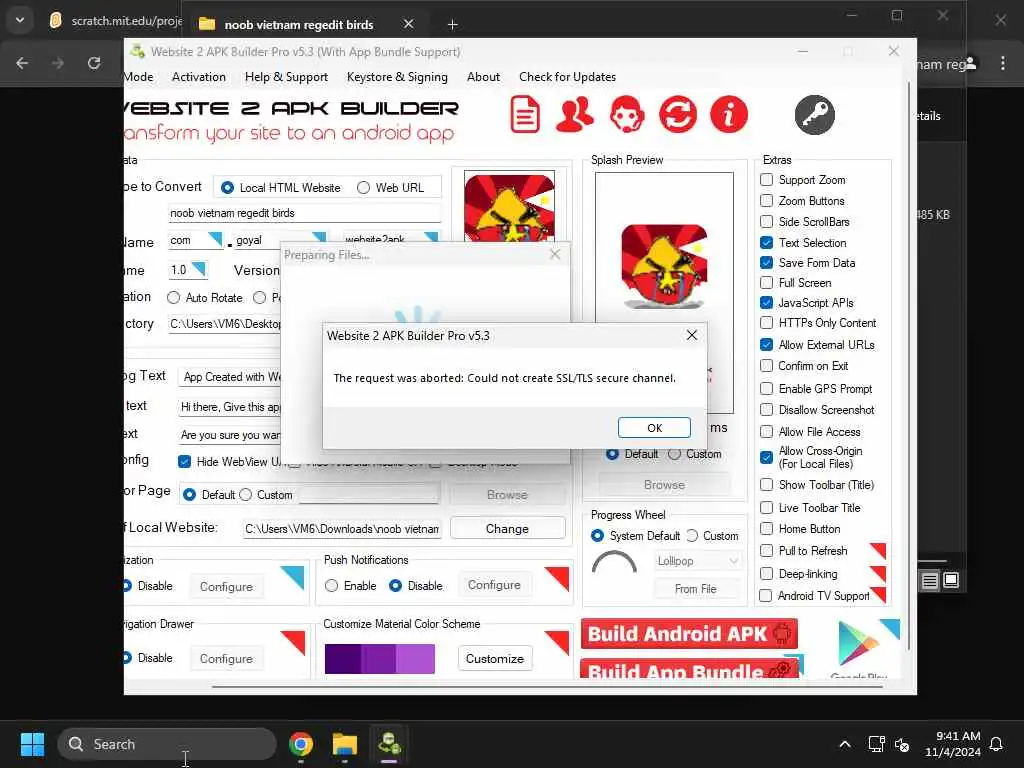1024x768 pixels.
Task: Check Disallow Screenshot option
Action: [767, 409]
